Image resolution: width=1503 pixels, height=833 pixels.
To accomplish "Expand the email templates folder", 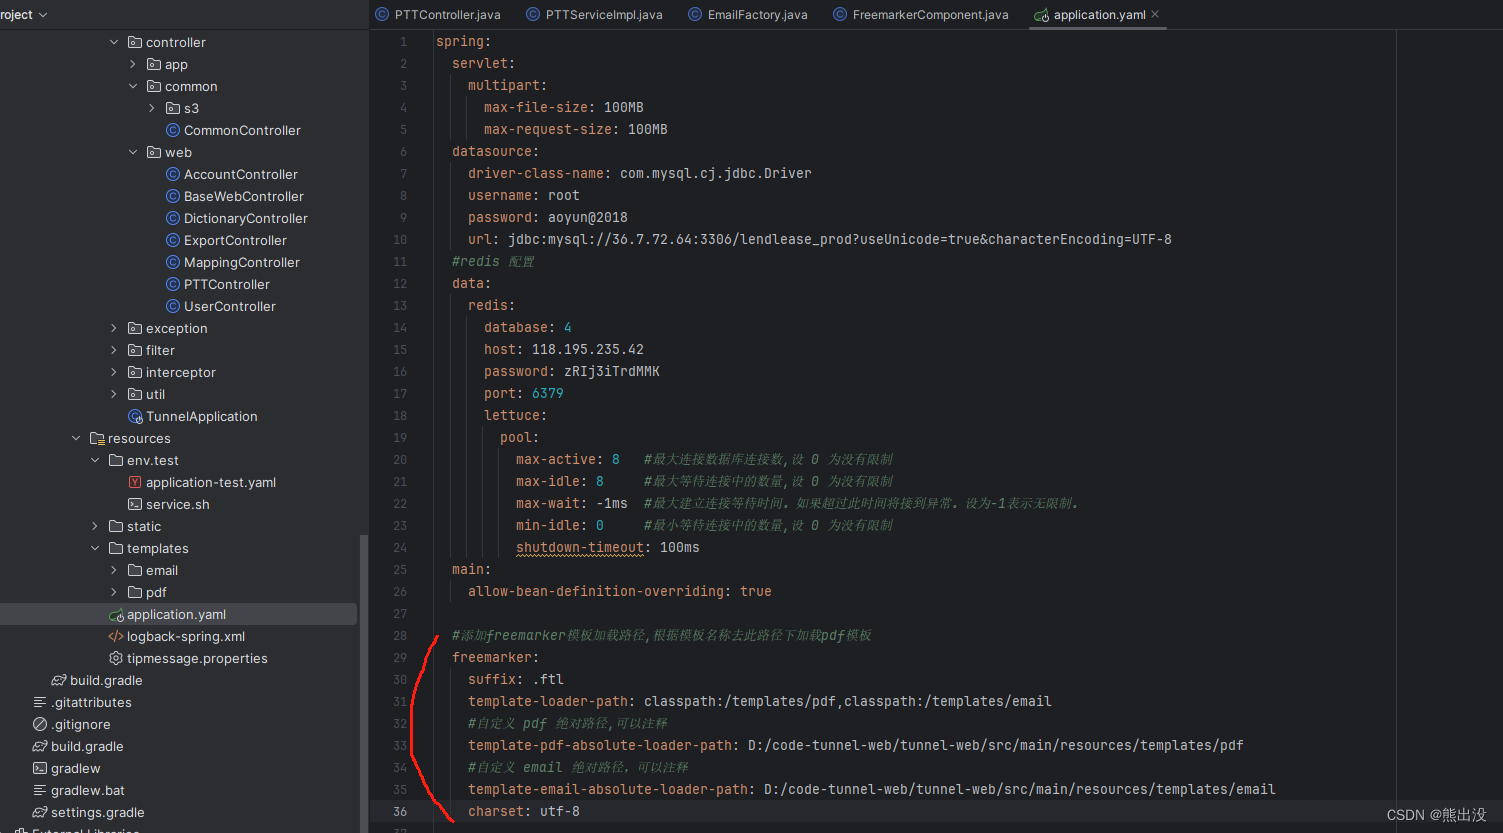I will point(113,570).
